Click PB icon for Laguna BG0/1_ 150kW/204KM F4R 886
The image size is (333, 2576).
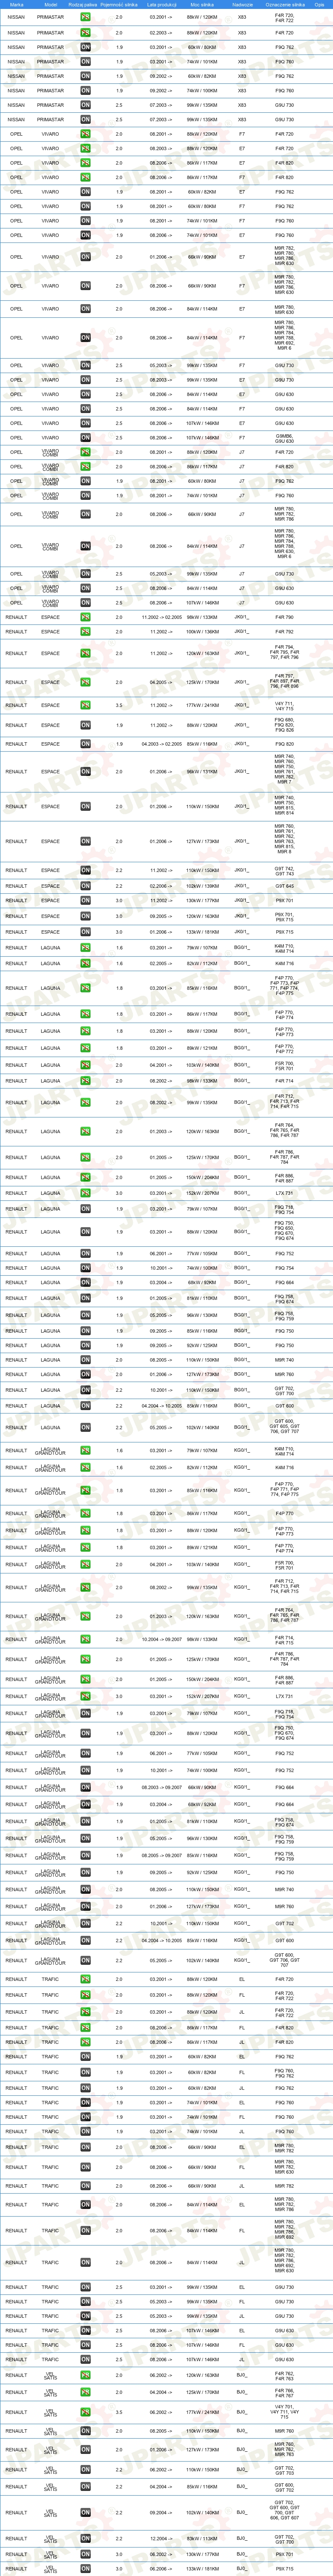85,1177
